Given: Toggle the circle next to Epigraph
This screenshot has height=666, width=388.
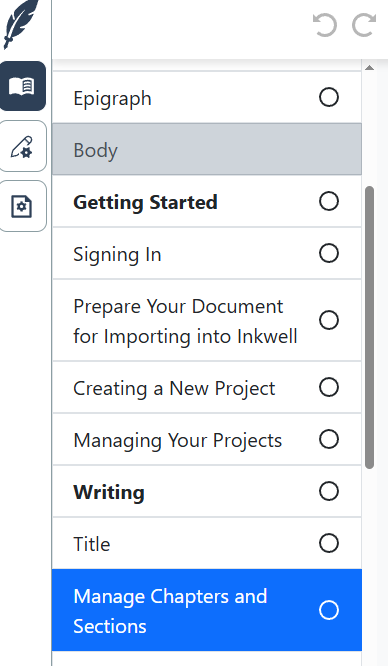Looking at the screenshot, I should tap(329, 97).
